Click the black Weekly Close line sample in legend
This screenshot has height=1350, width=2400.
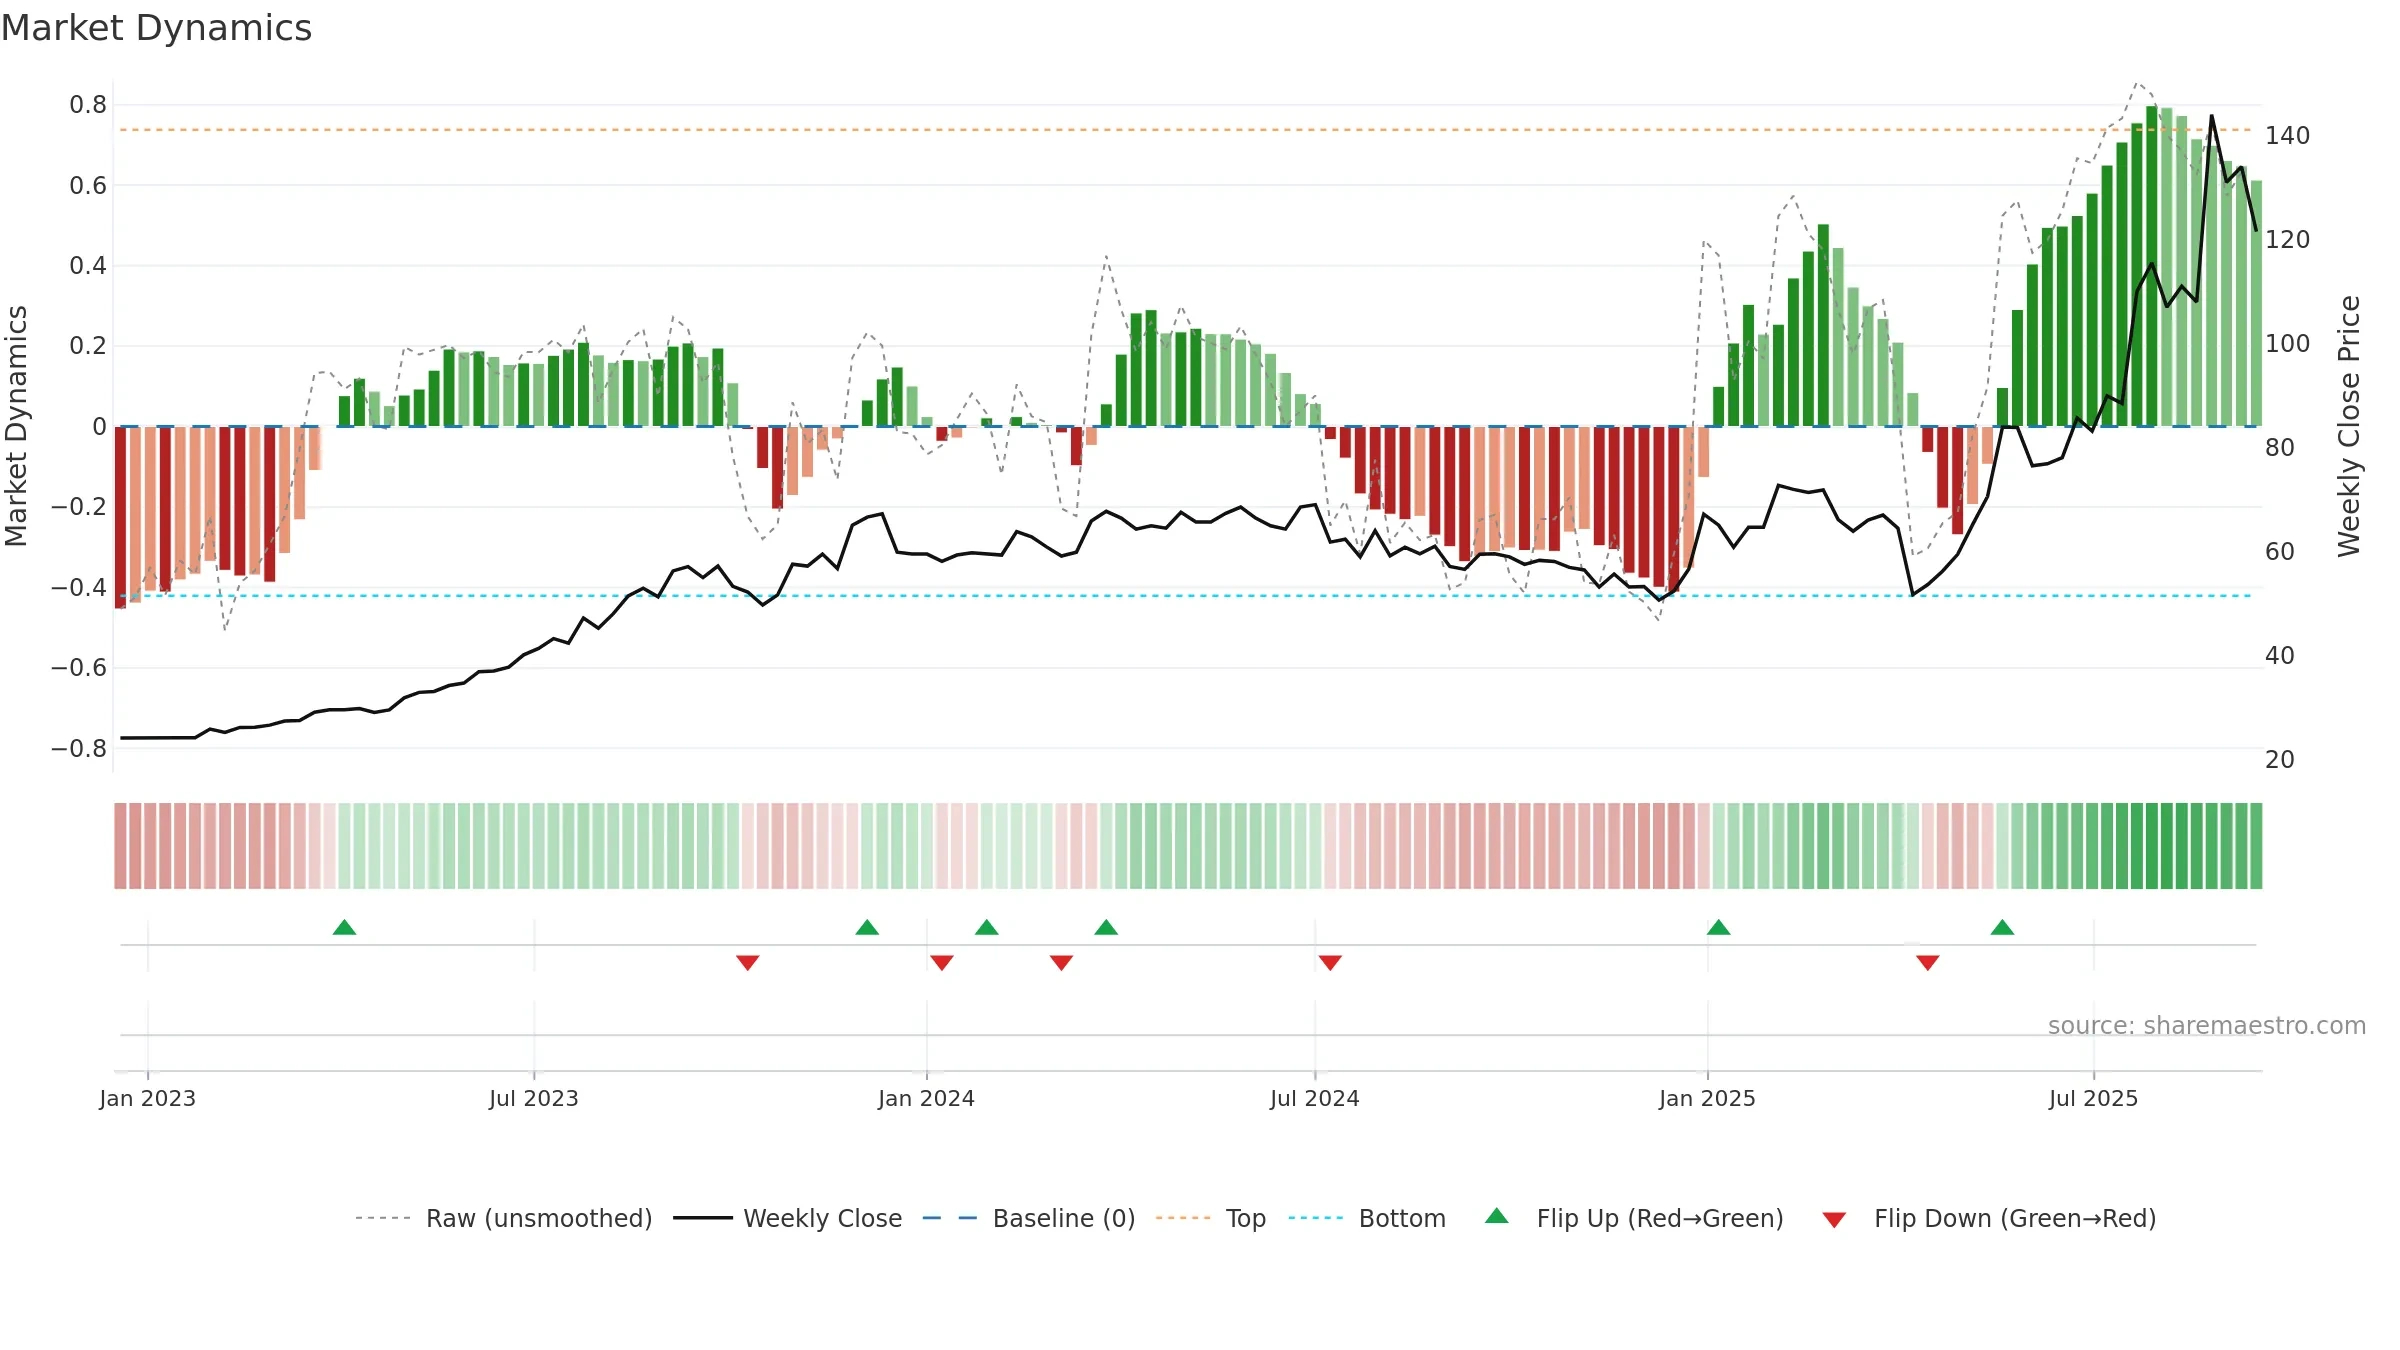(703, 1218)
